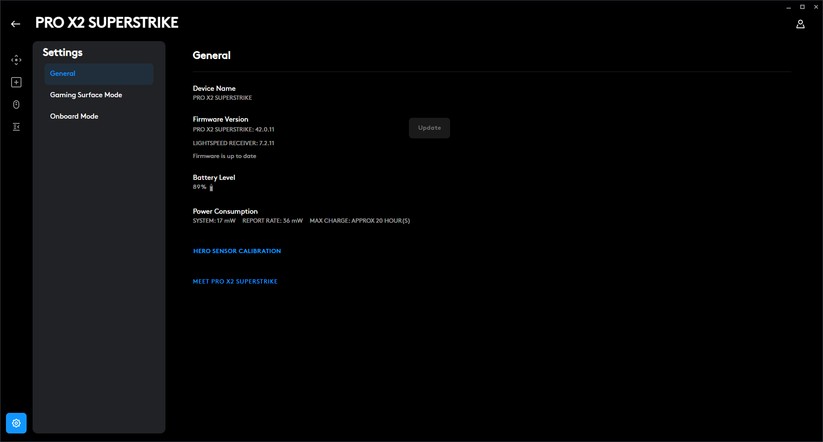The height and width of the screenshot is (442, 823).
Task: Click the battery icon next to 89%
Action: point(212,187)
